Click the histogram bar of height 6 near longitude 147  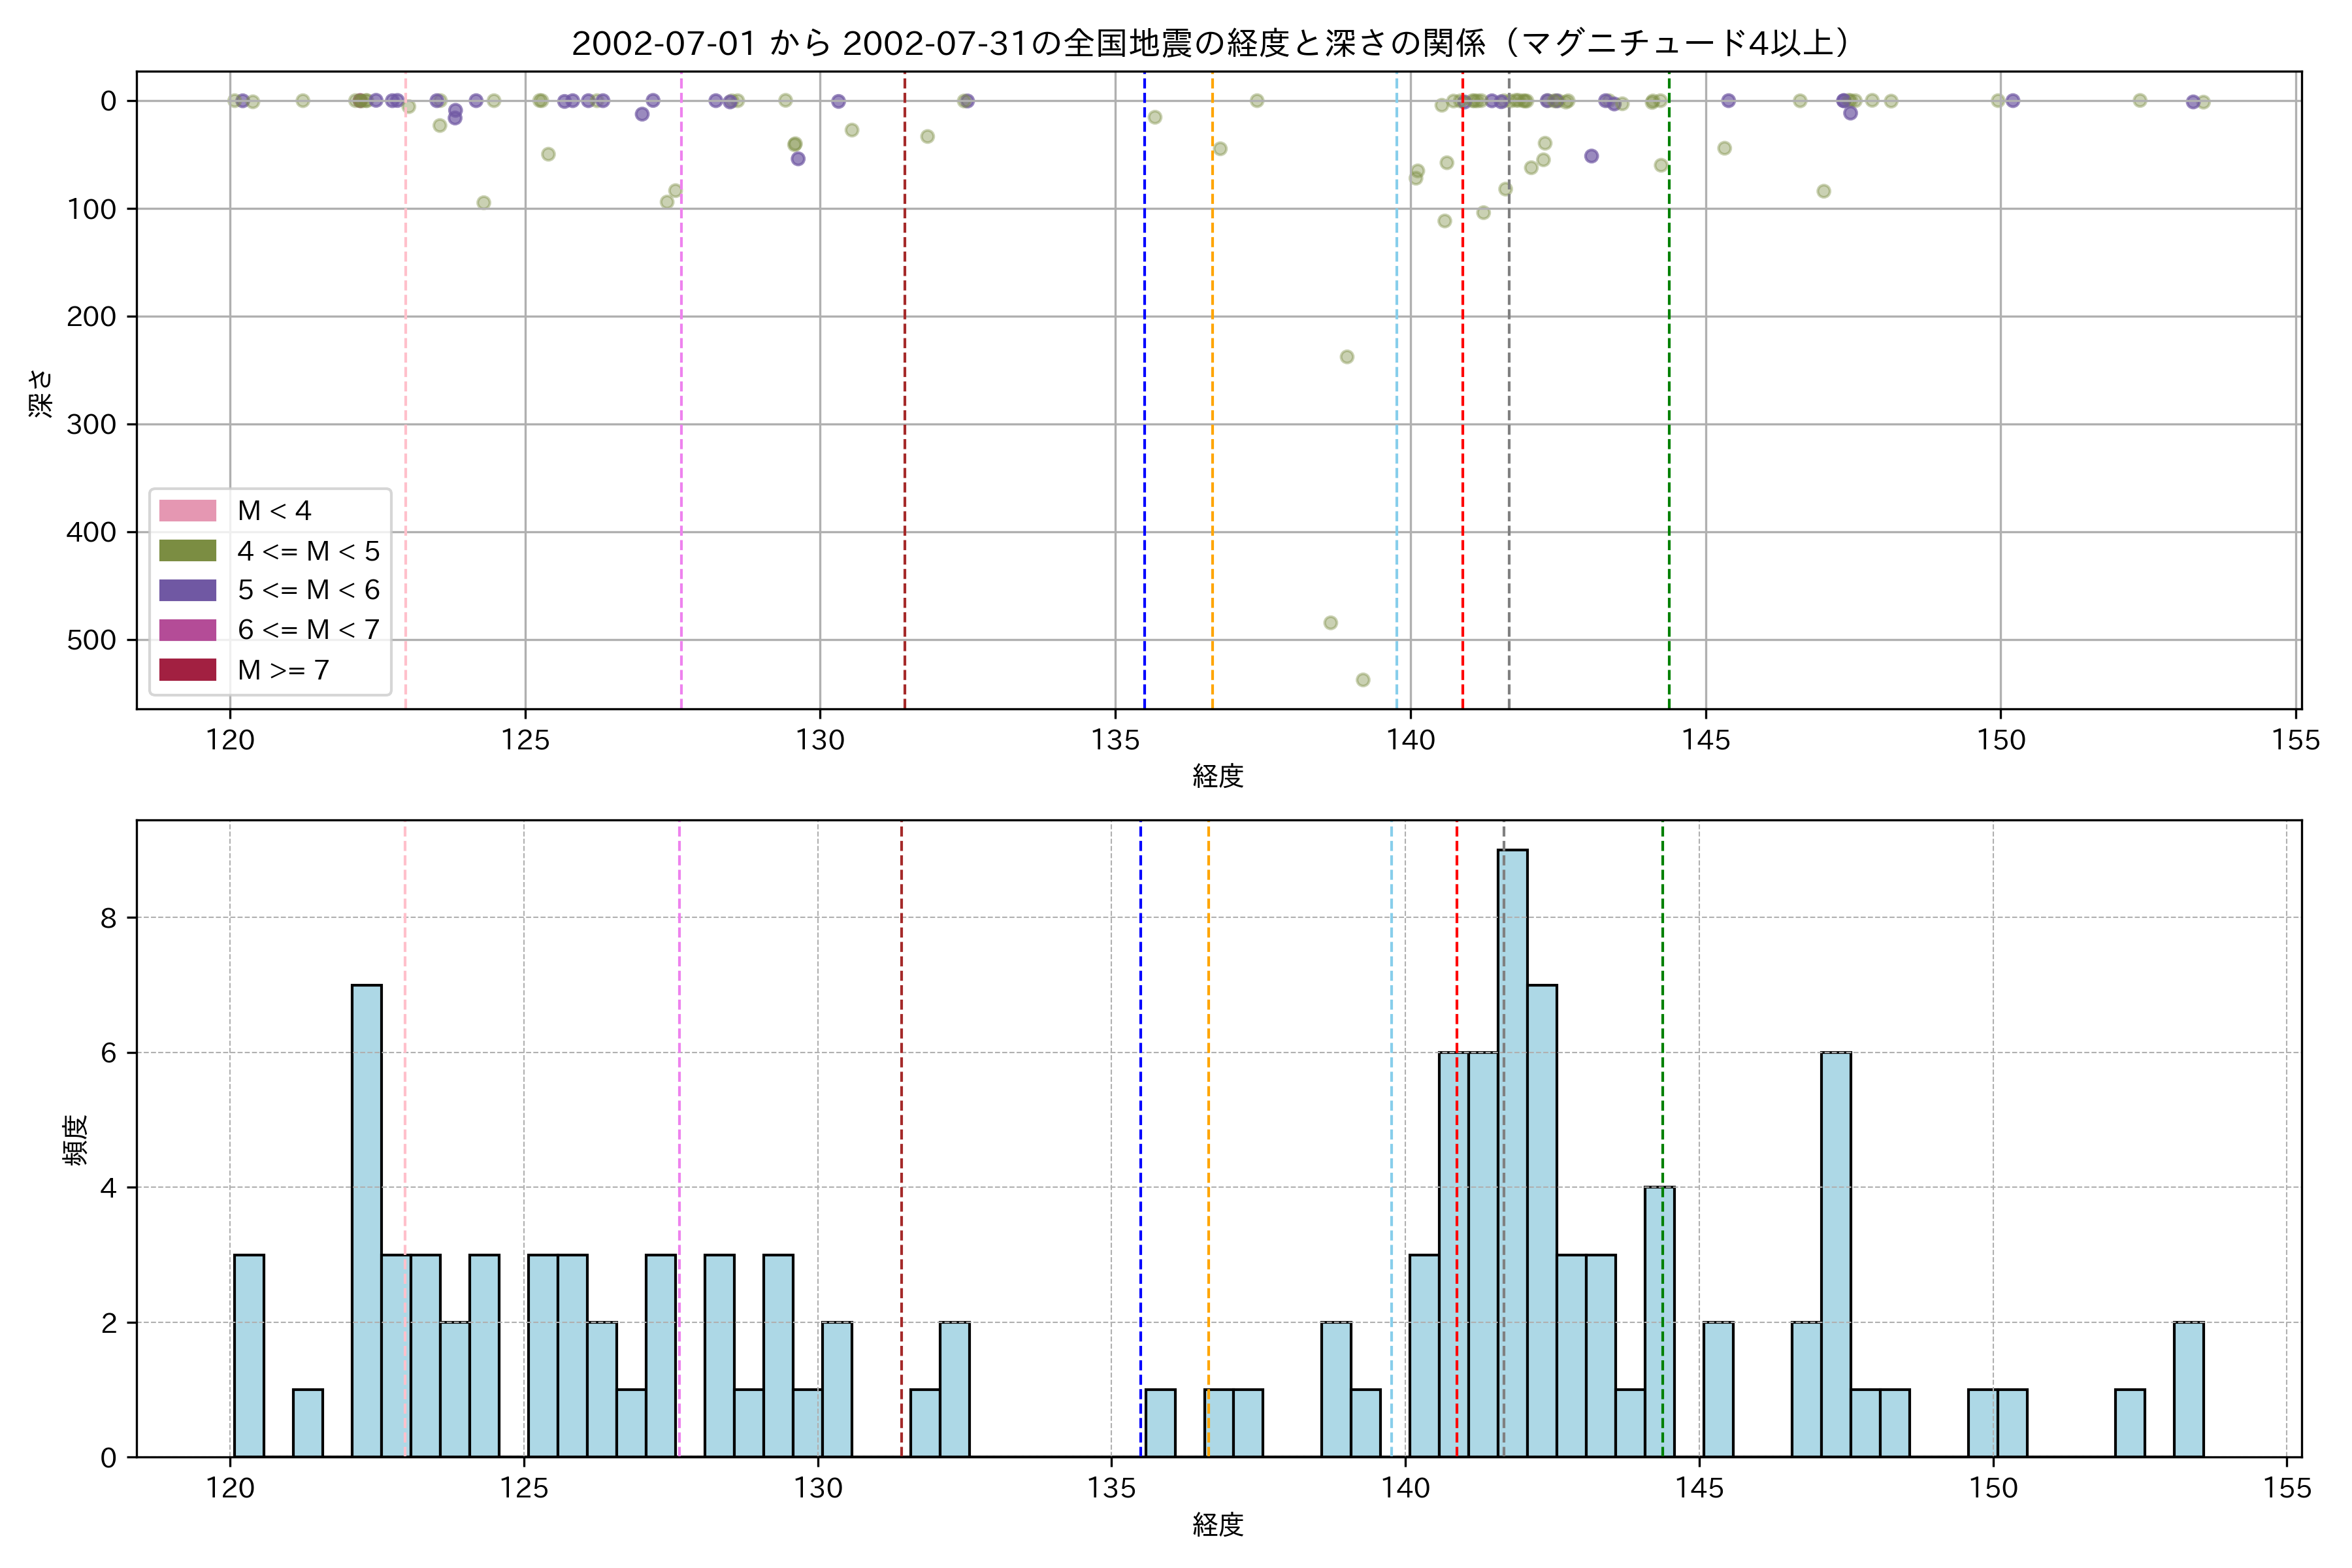1835,1255
